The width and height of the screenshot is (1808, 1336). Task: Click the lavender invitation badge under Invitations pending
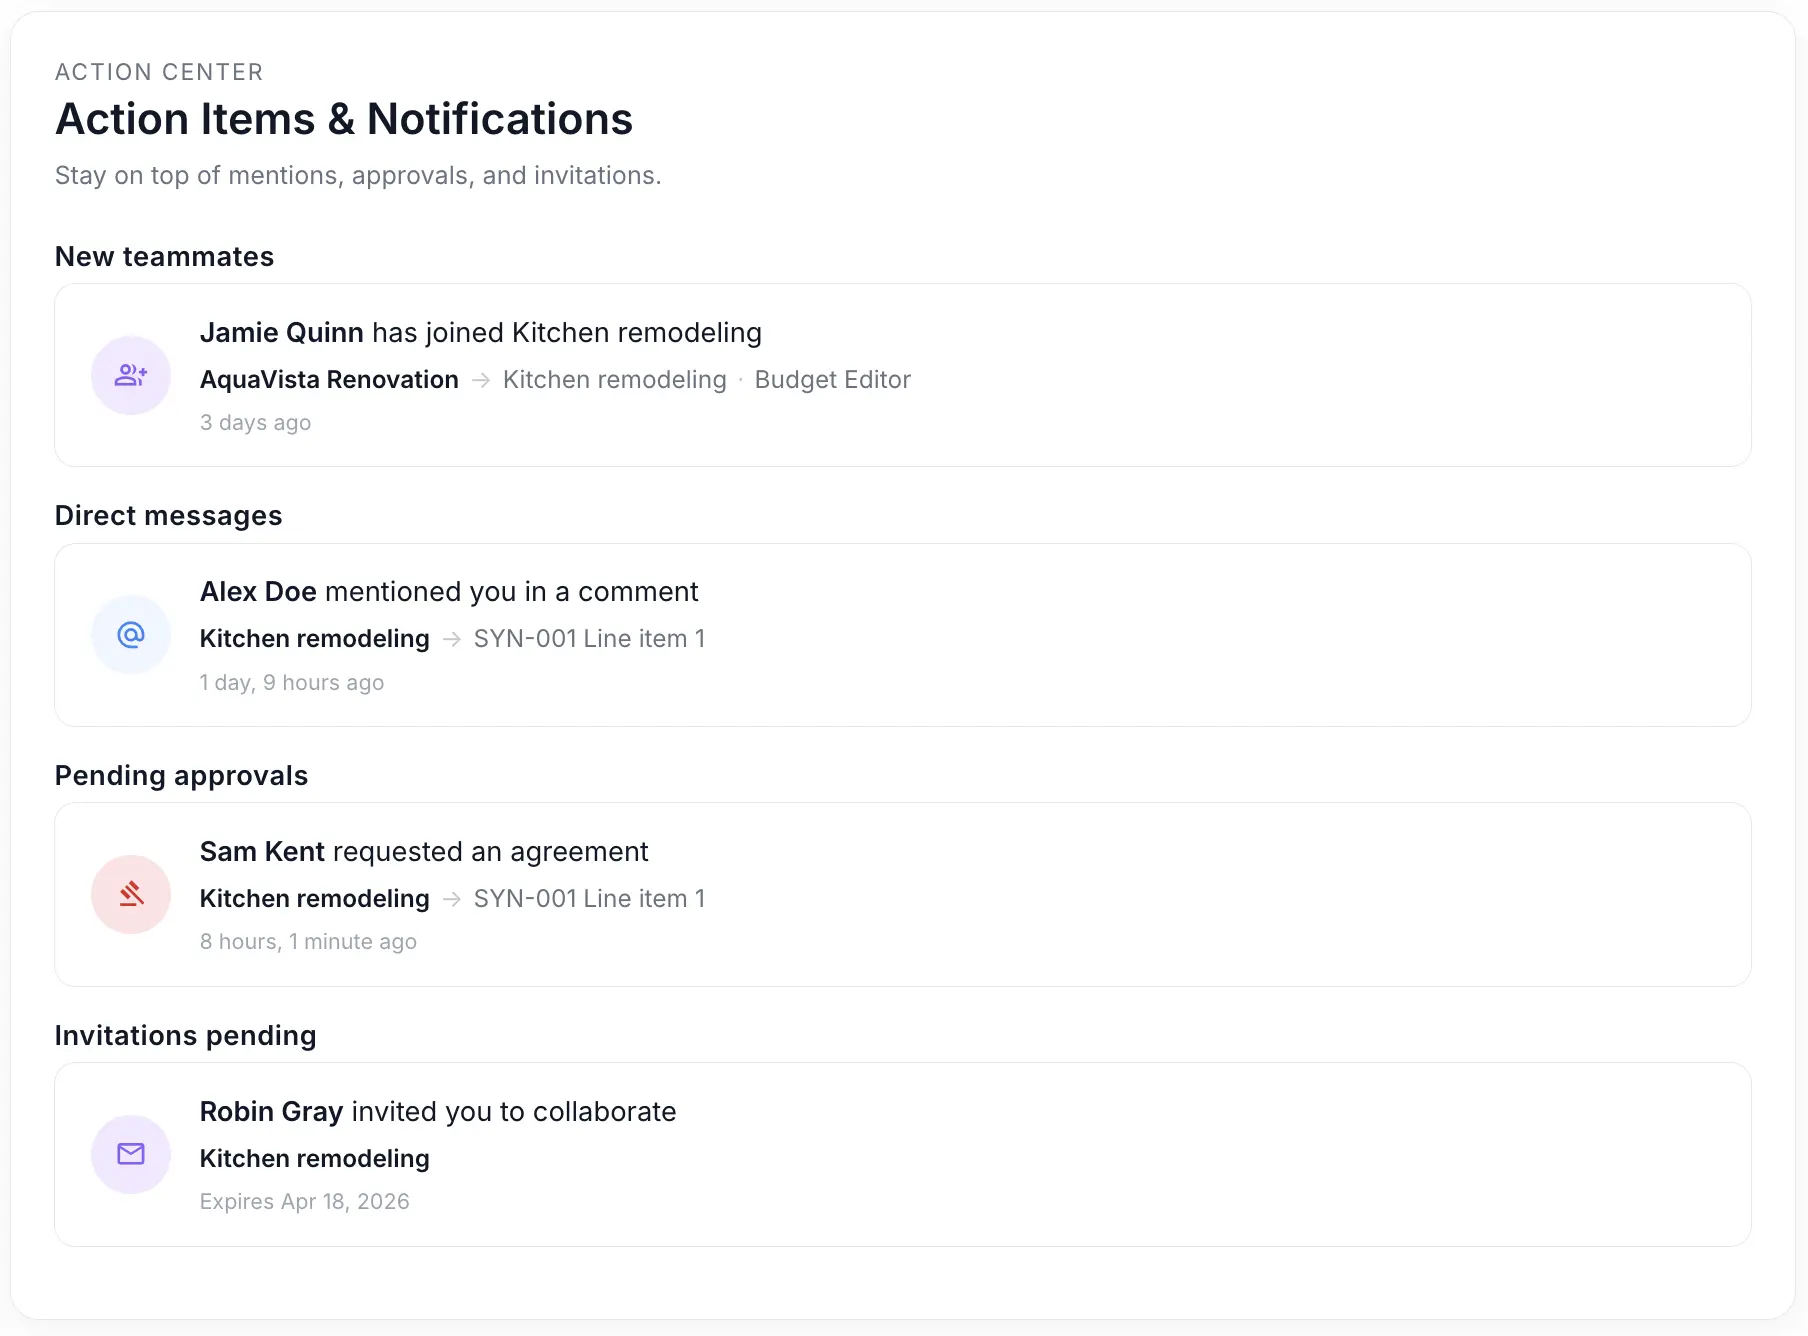point(131,1154)
